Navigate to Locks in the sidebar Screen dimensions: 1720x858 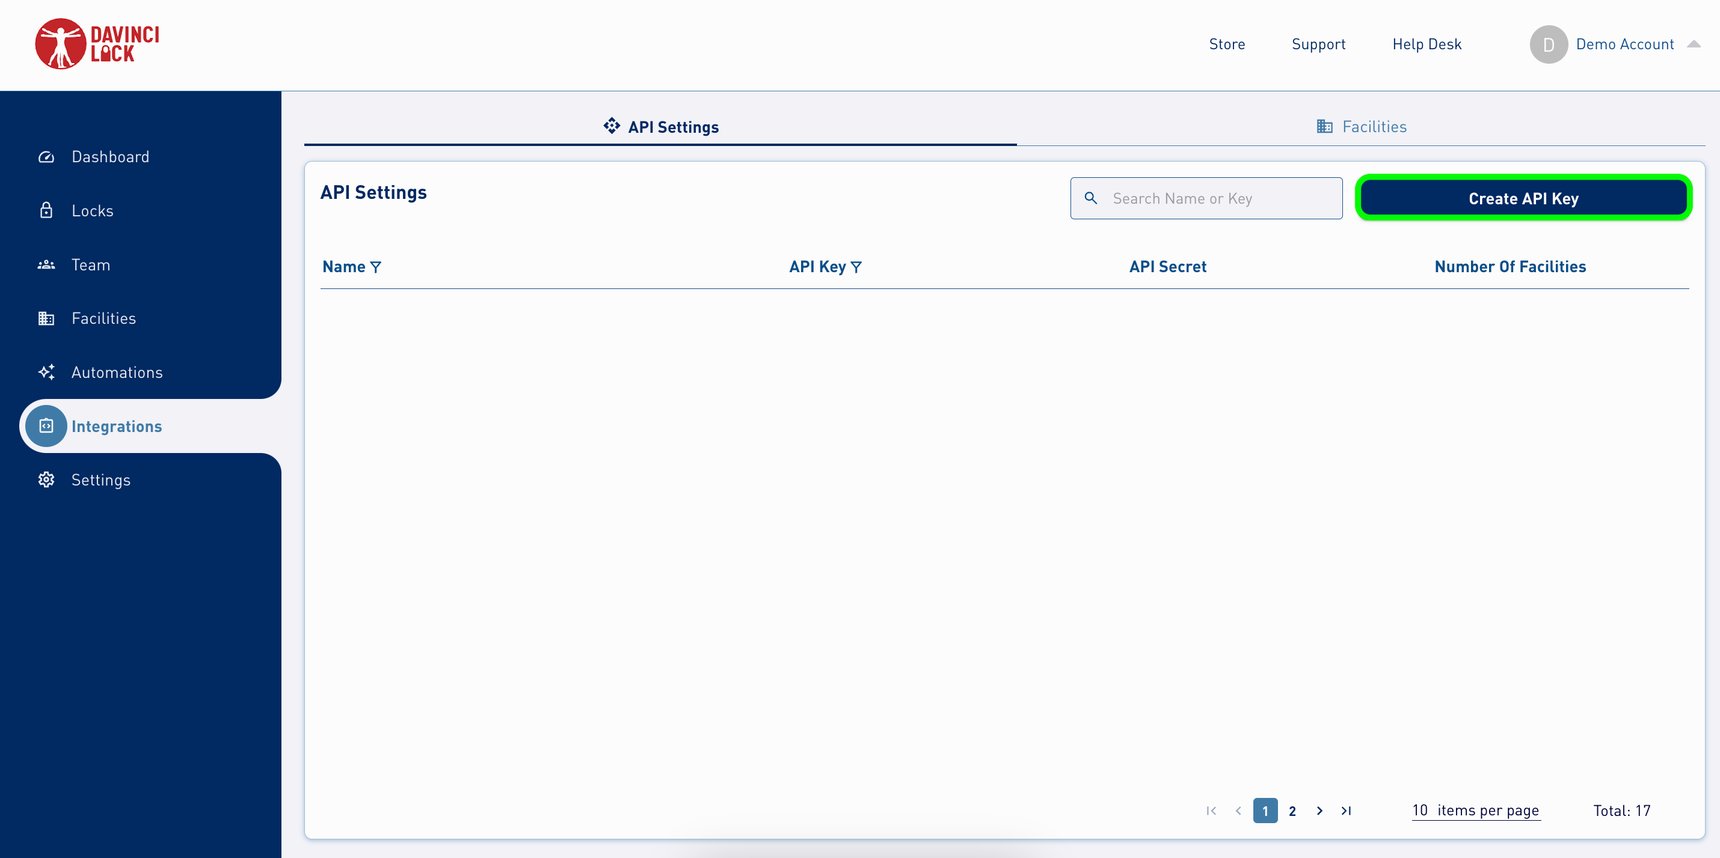coord(93,211)
